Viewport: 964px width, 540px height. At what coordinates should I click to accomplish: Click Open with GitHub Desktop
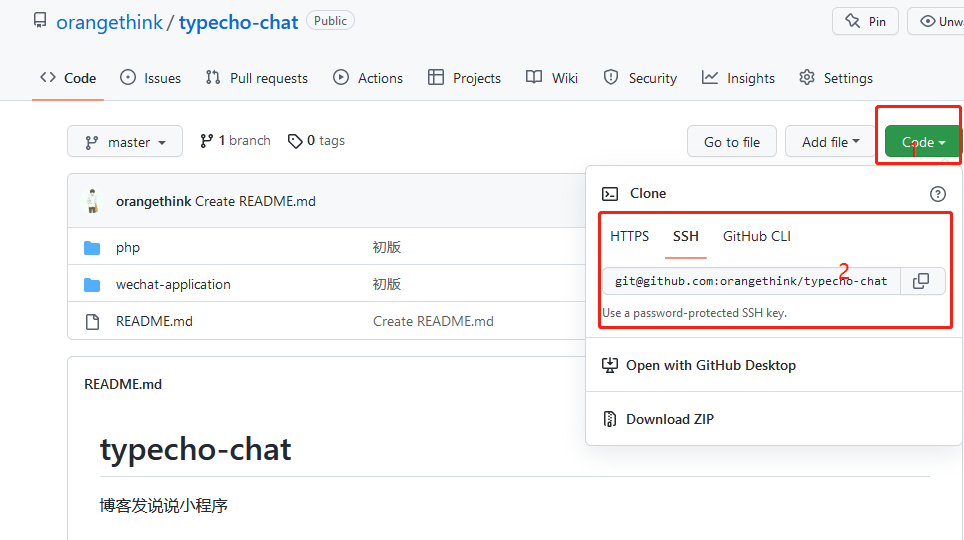[711, 365]
